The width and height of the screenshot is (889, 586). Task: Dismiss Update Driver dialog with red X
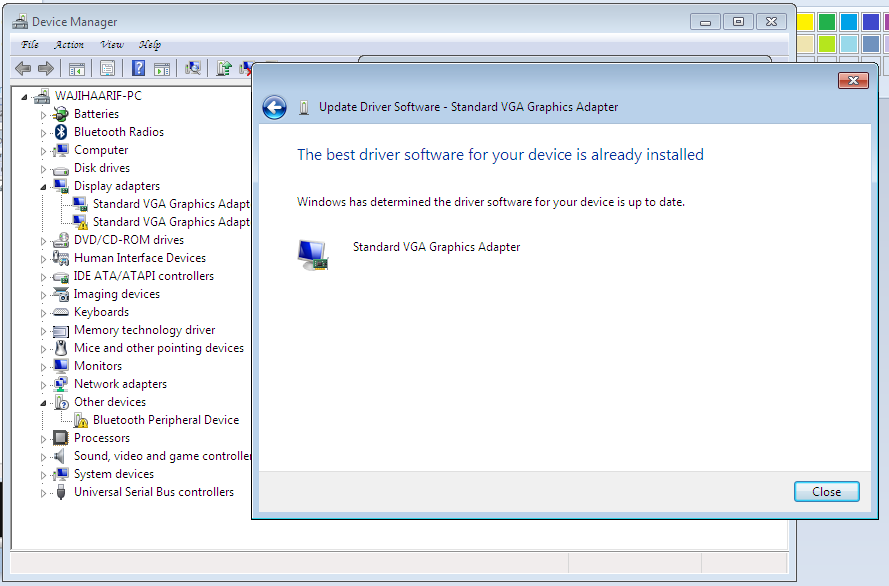(853, 80)
